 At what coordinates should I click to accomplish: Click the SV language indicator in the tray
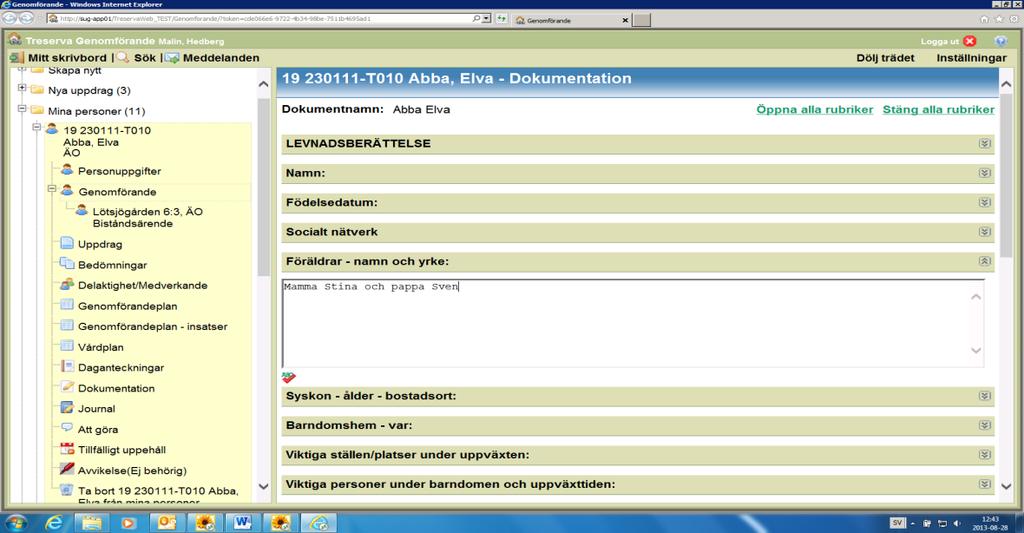(x=898, y=523)
